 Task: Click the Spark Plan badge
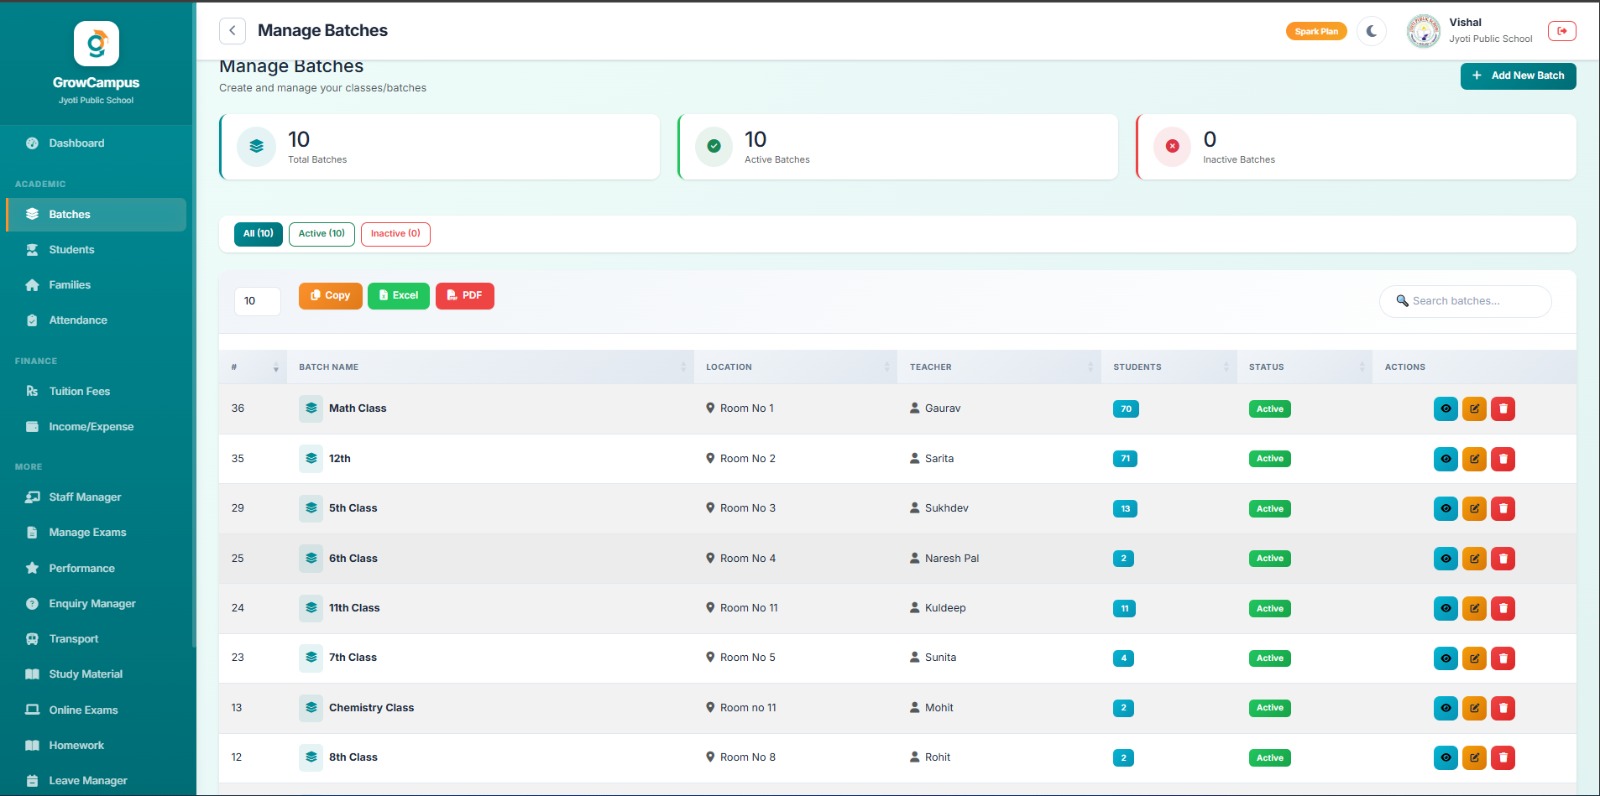tap(1315, 31)
